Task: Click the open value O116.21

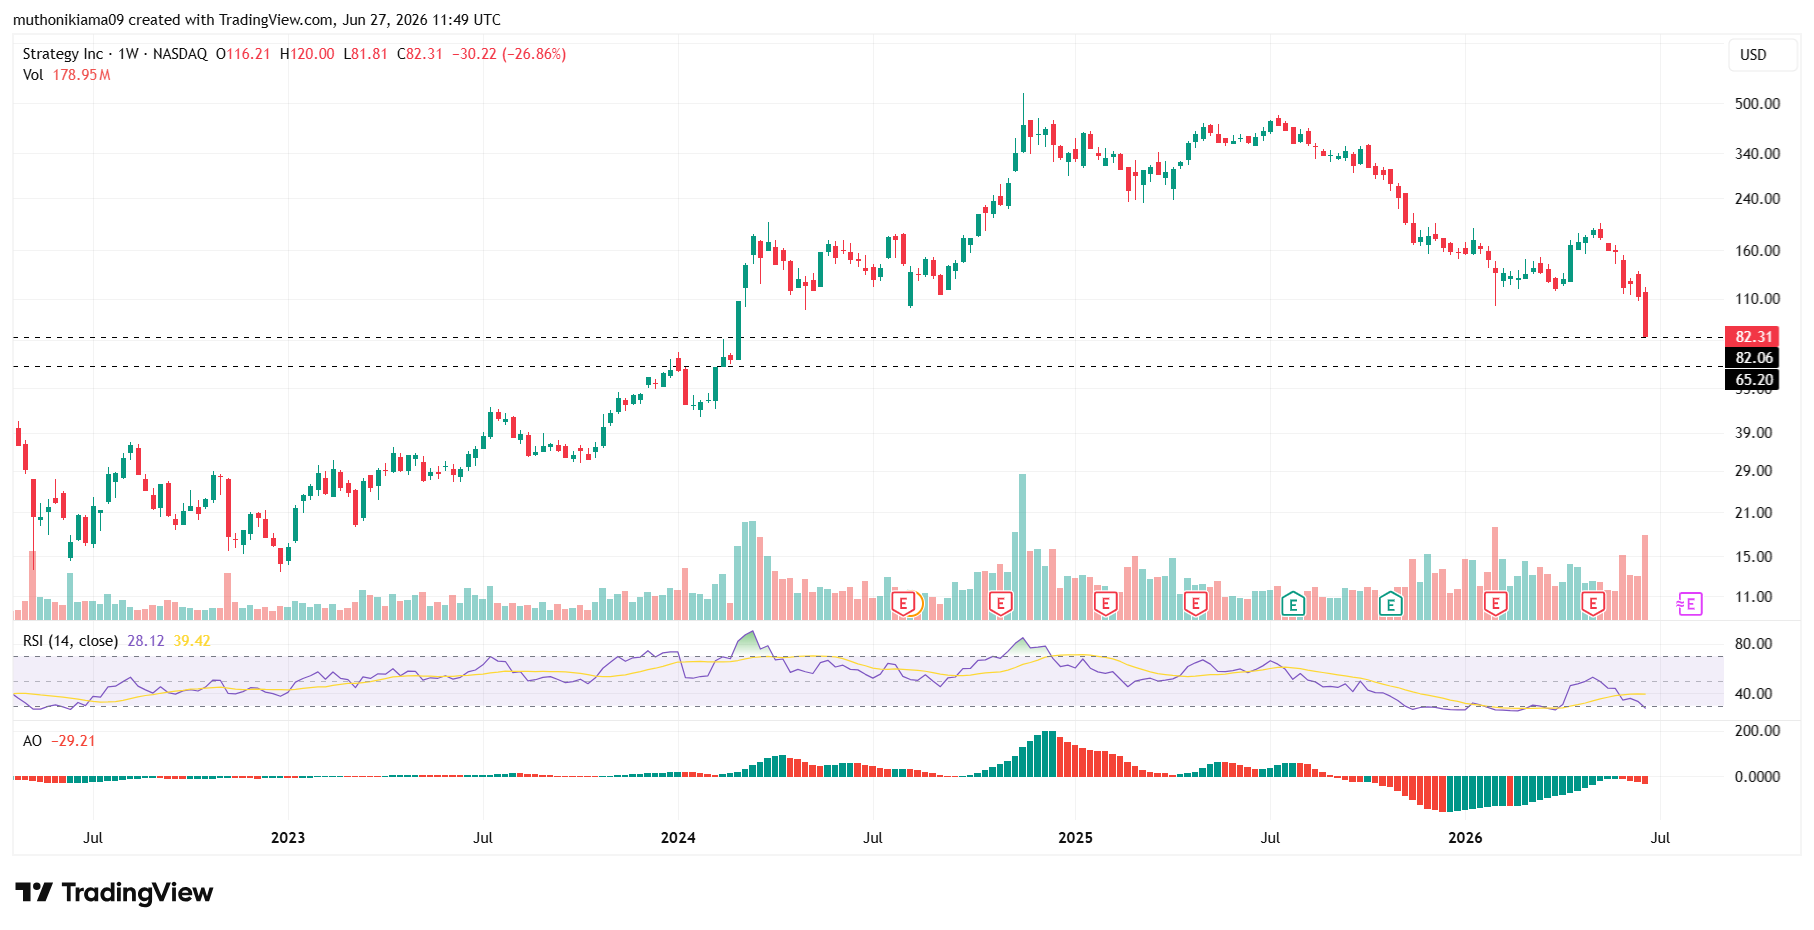Action: pyautogui.click(x=243, y=54)
